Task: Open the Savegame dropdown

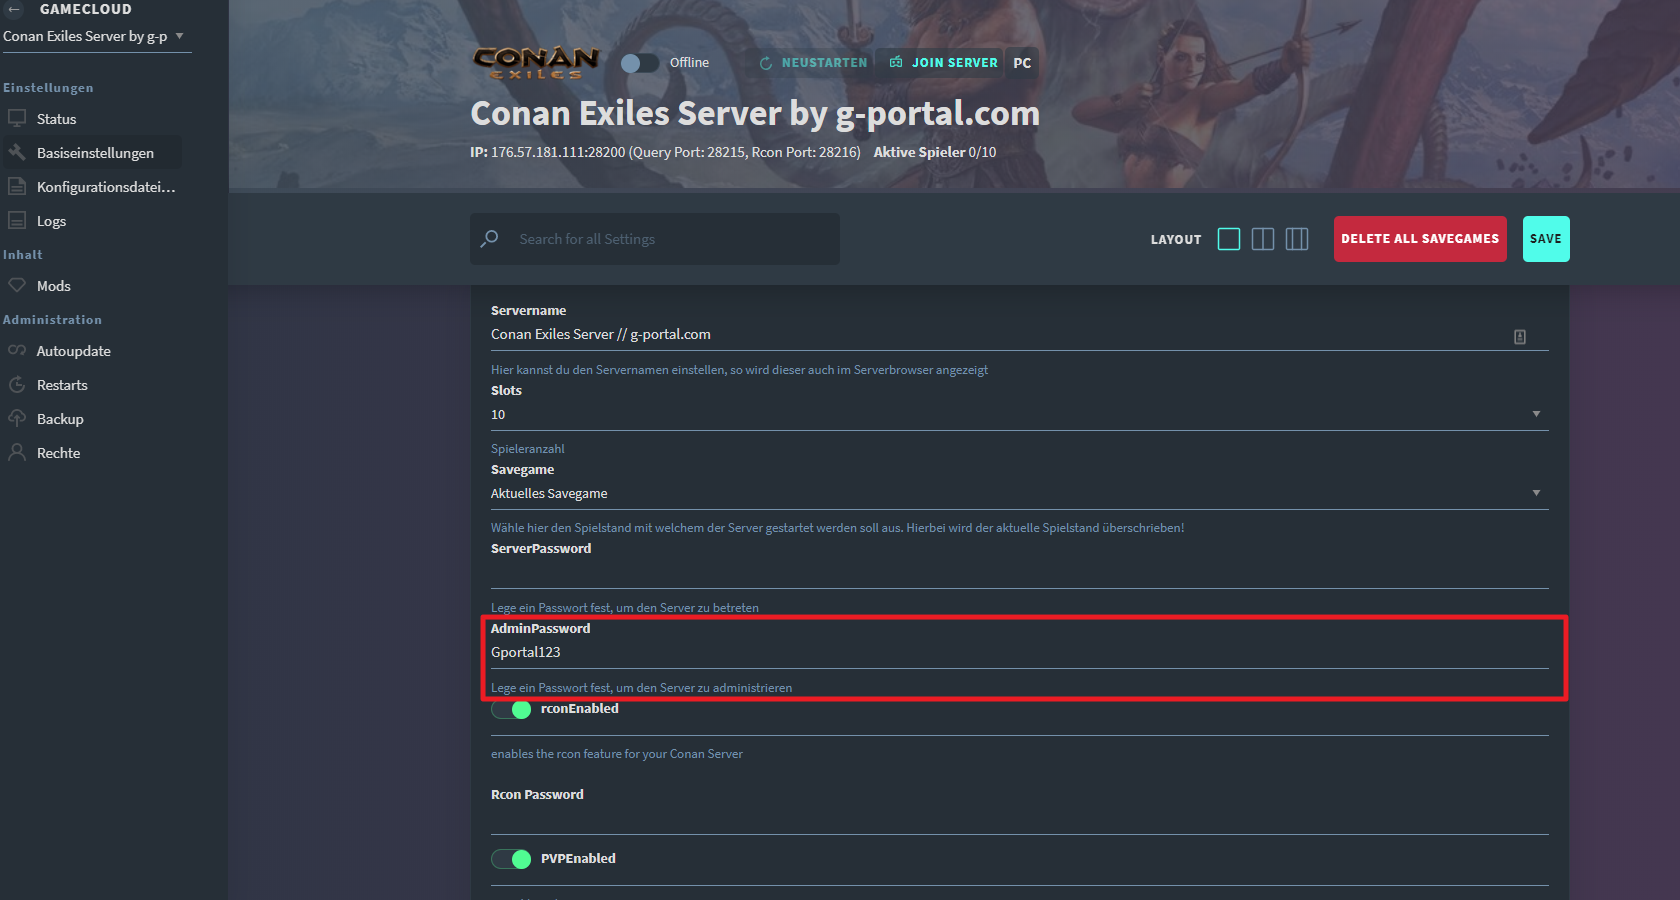Action: coord(1019,493)
